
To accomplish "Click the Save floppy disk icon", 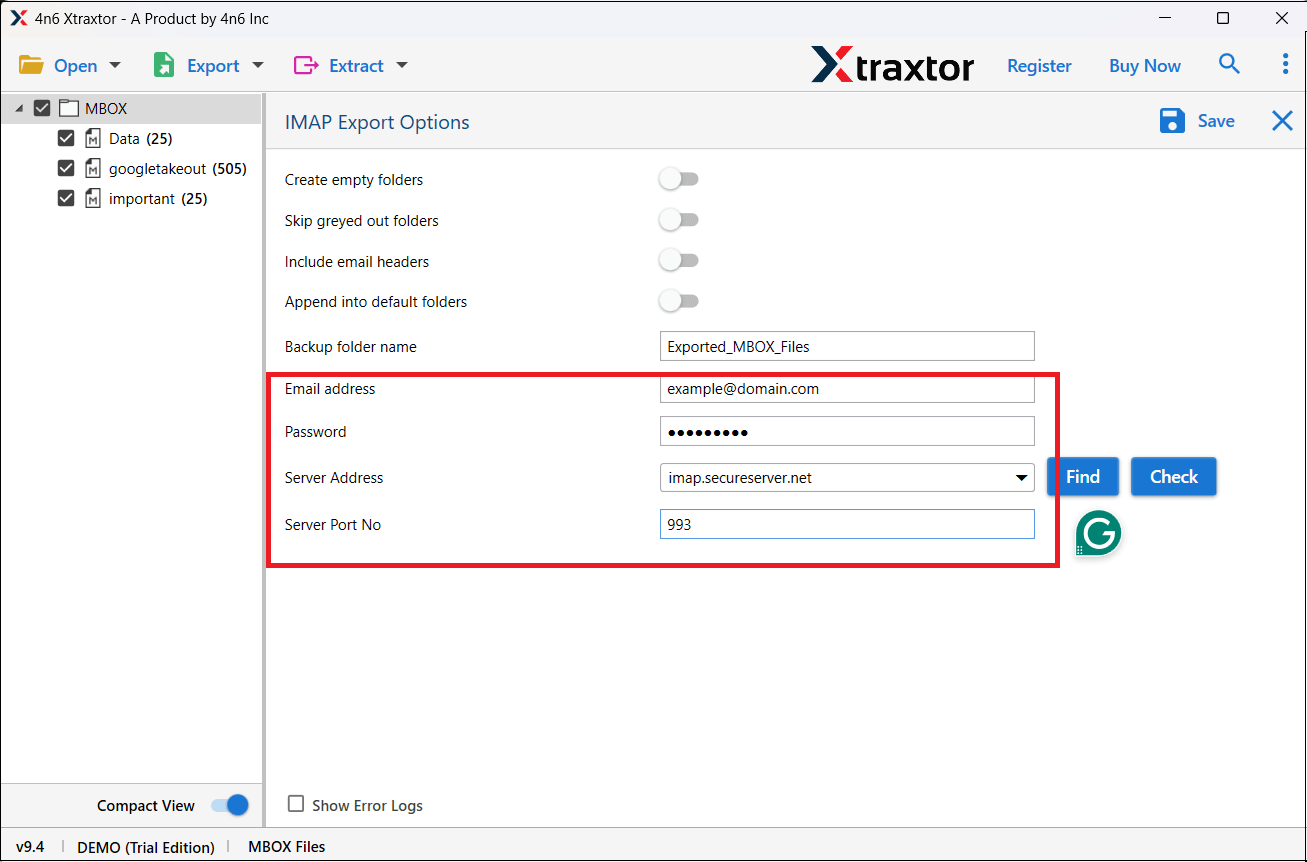I will 1172,121.
